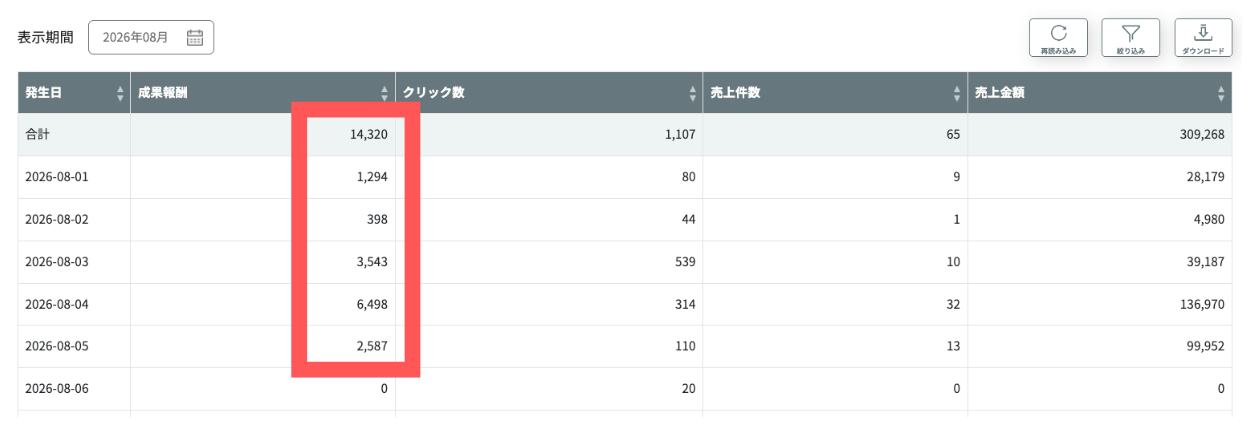Select the 2026年08月 period field
The image size is (1249, 427).
click(x=151, y=38)
